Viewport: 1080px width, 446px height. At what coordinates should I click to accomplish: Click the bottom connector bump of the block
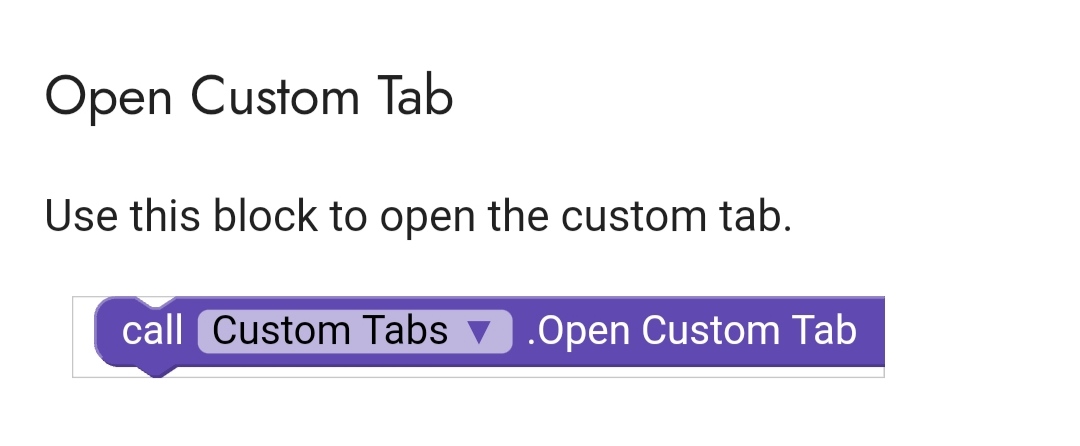pyautogui.click(x=154, y=371)
